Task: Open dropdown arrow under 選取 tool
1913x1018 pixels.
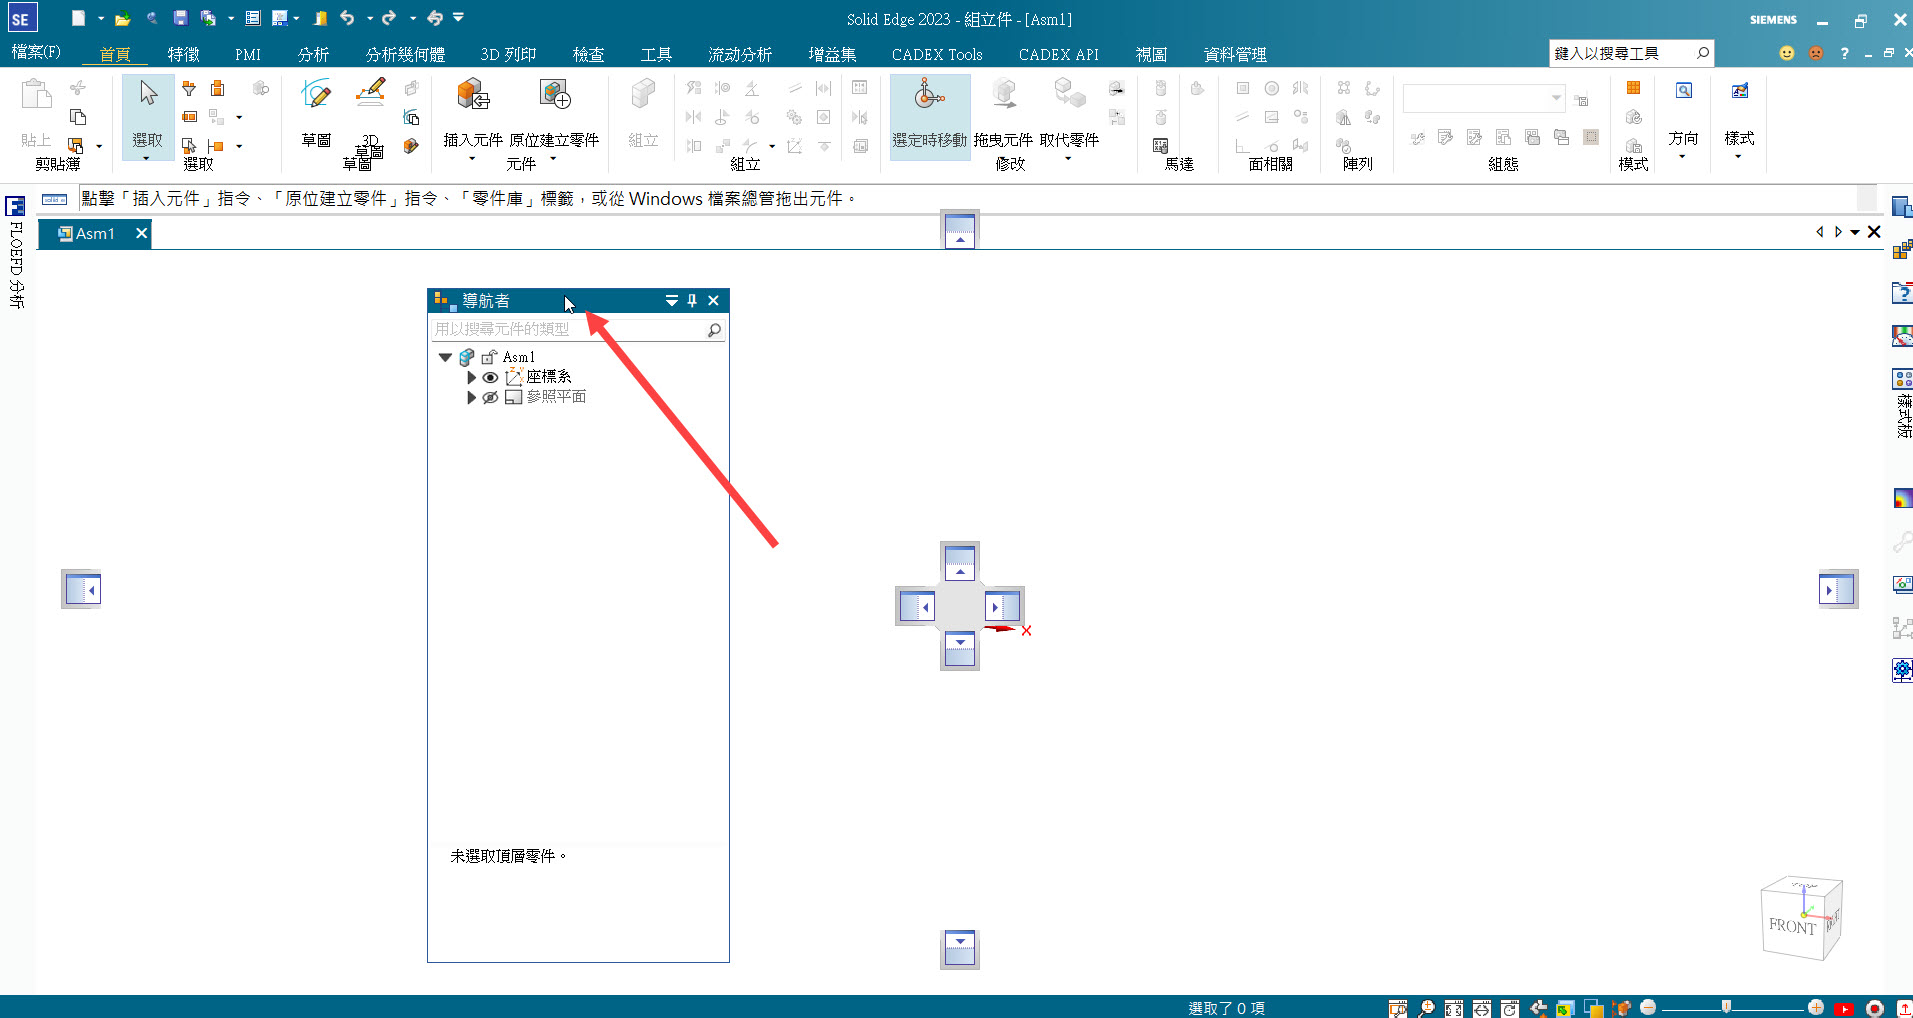Action: 146,158
